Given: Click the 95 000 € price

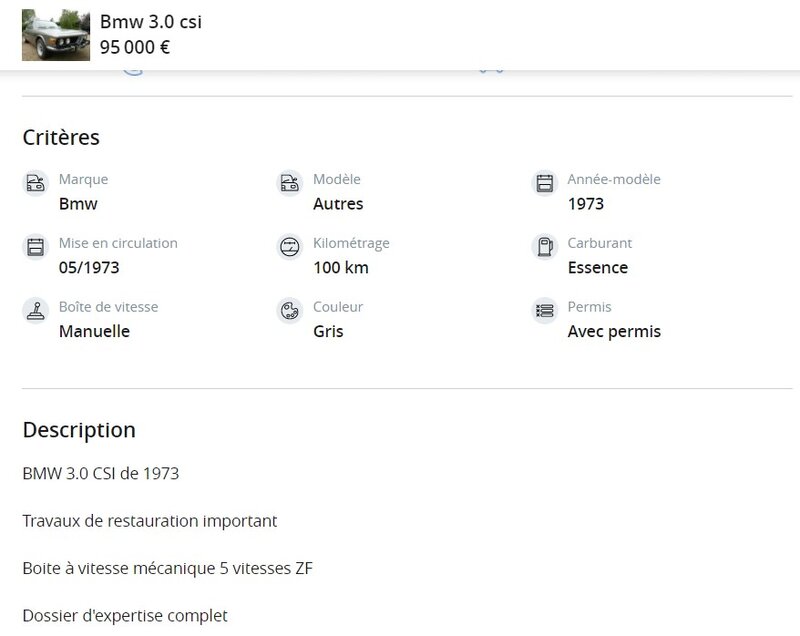Looking at the screenshot, I should point(135,47).
